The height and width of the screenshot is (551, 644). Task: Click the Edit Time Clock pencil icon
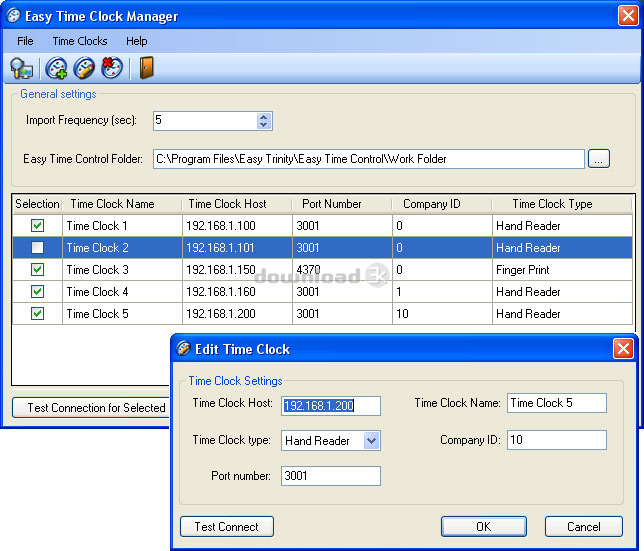click(84, 68)
